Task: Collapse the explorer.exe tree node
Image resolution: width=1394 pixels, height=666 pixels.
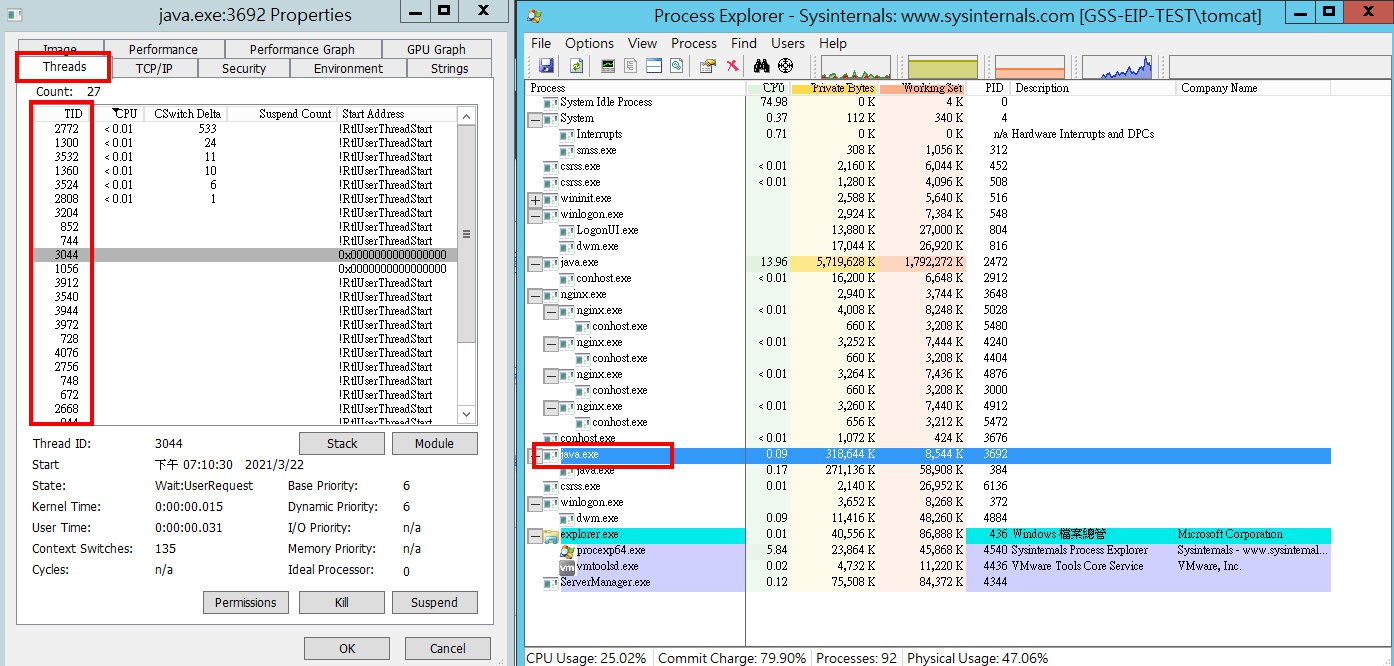Action: point(535,535)
